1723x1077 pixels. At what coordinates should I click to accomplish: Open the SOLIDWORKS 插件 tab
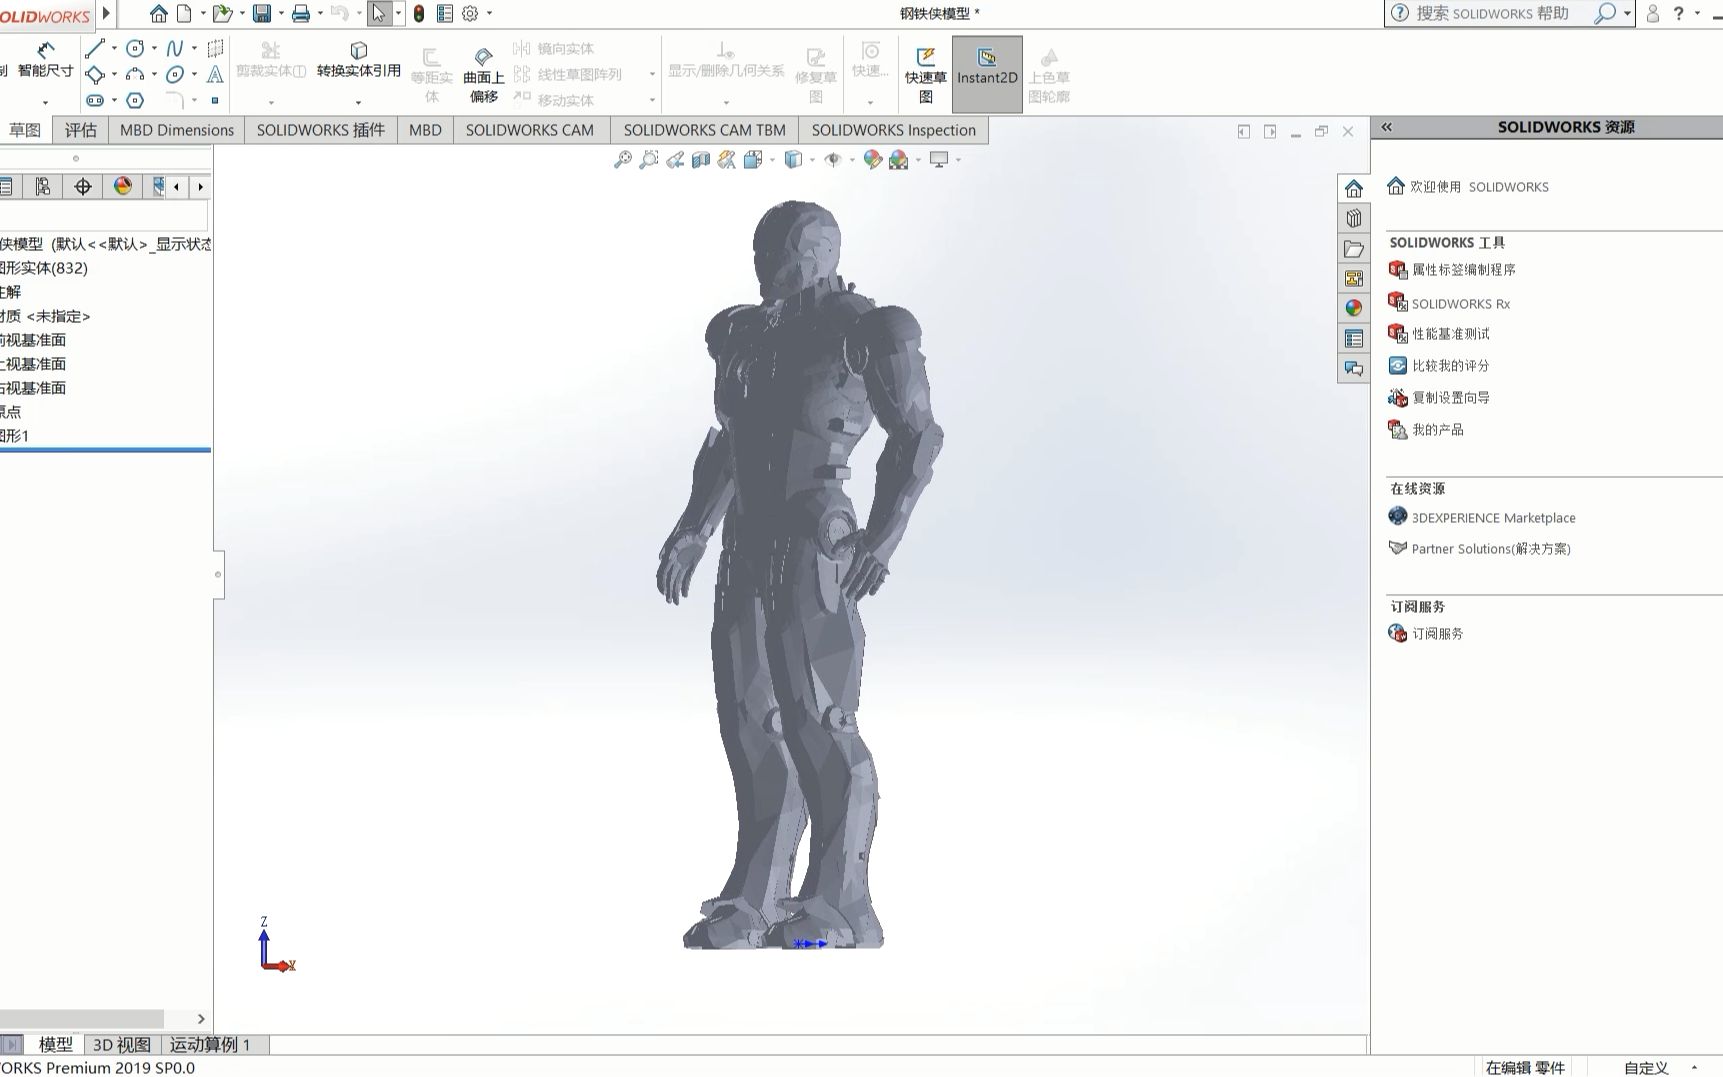[x=321, y=130]
